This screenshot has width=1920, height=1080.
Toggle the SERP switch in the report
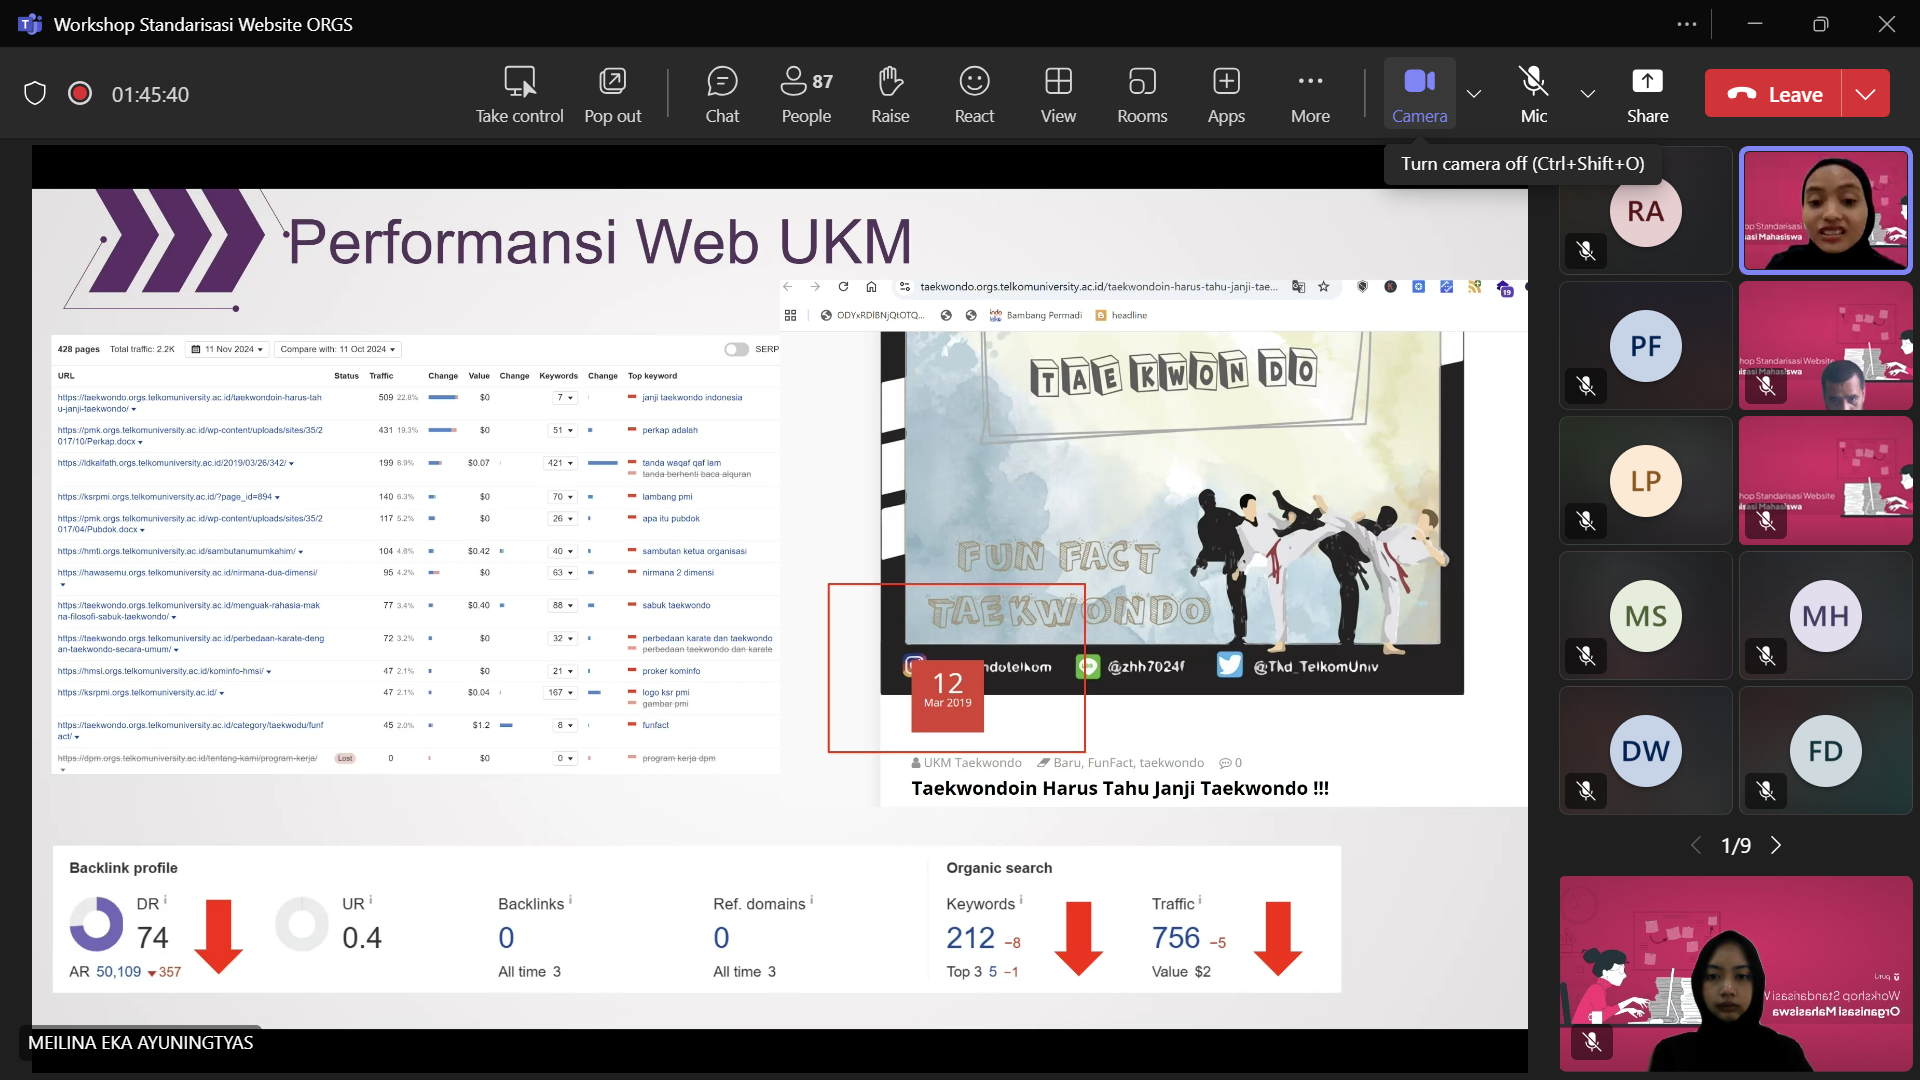pos(737,349)
